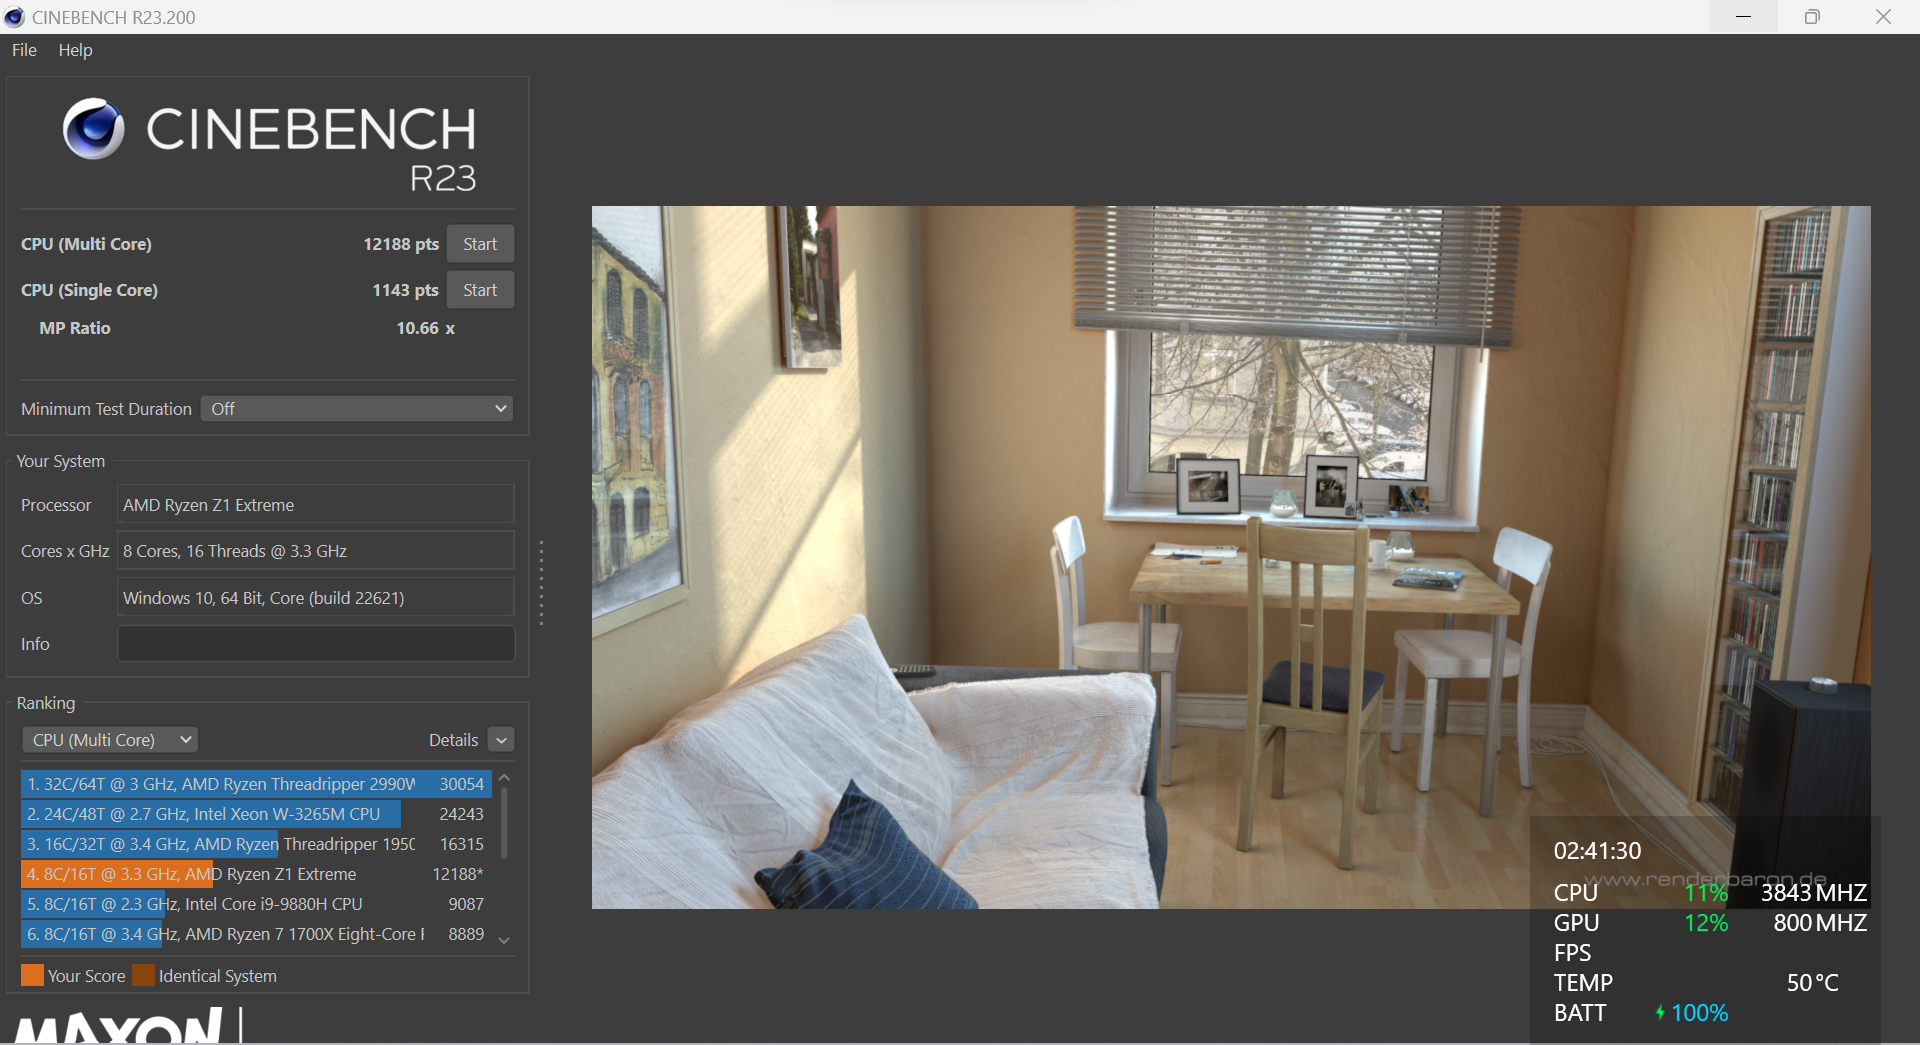Start the CPU Multi Core test

[x=480, y=244]
